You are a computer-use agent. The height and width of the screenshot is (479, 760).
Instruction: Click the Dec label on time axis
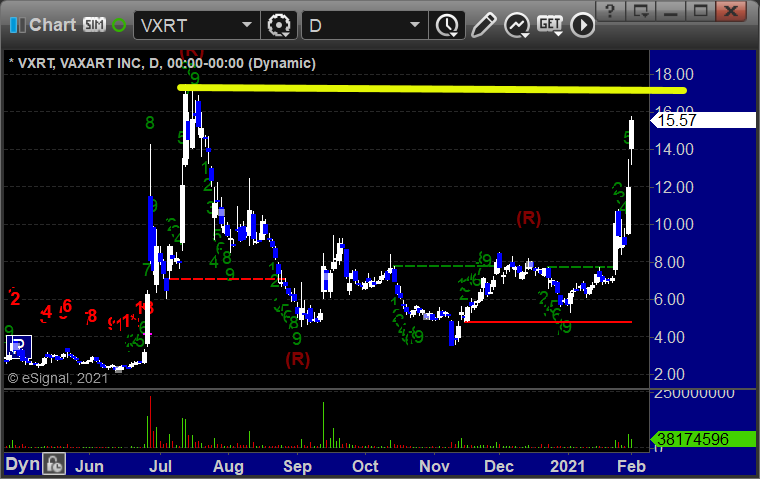click(499, 466)
